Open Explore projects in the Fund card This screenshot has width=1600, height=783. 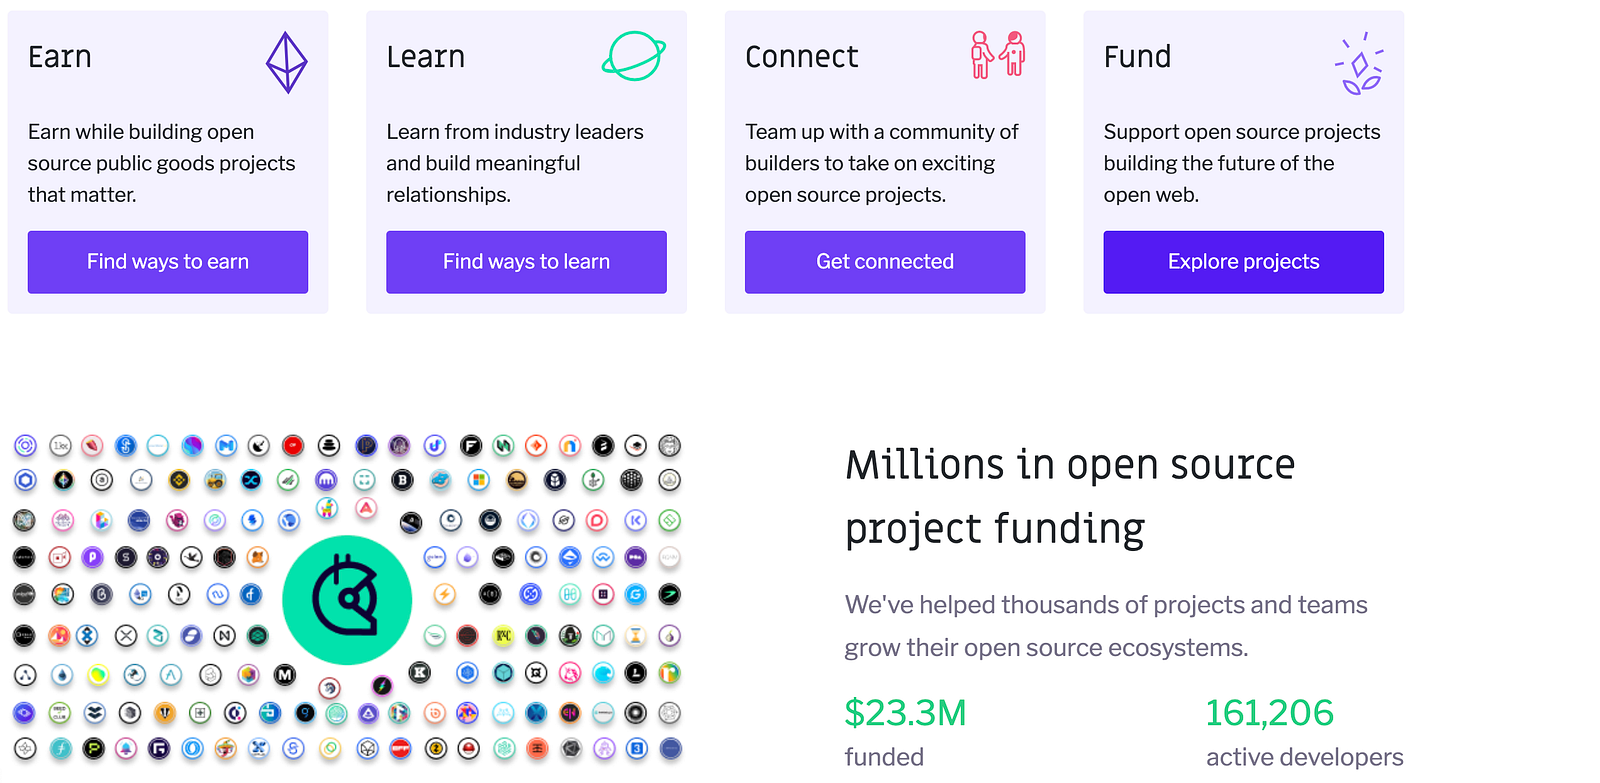point(1243,262)
